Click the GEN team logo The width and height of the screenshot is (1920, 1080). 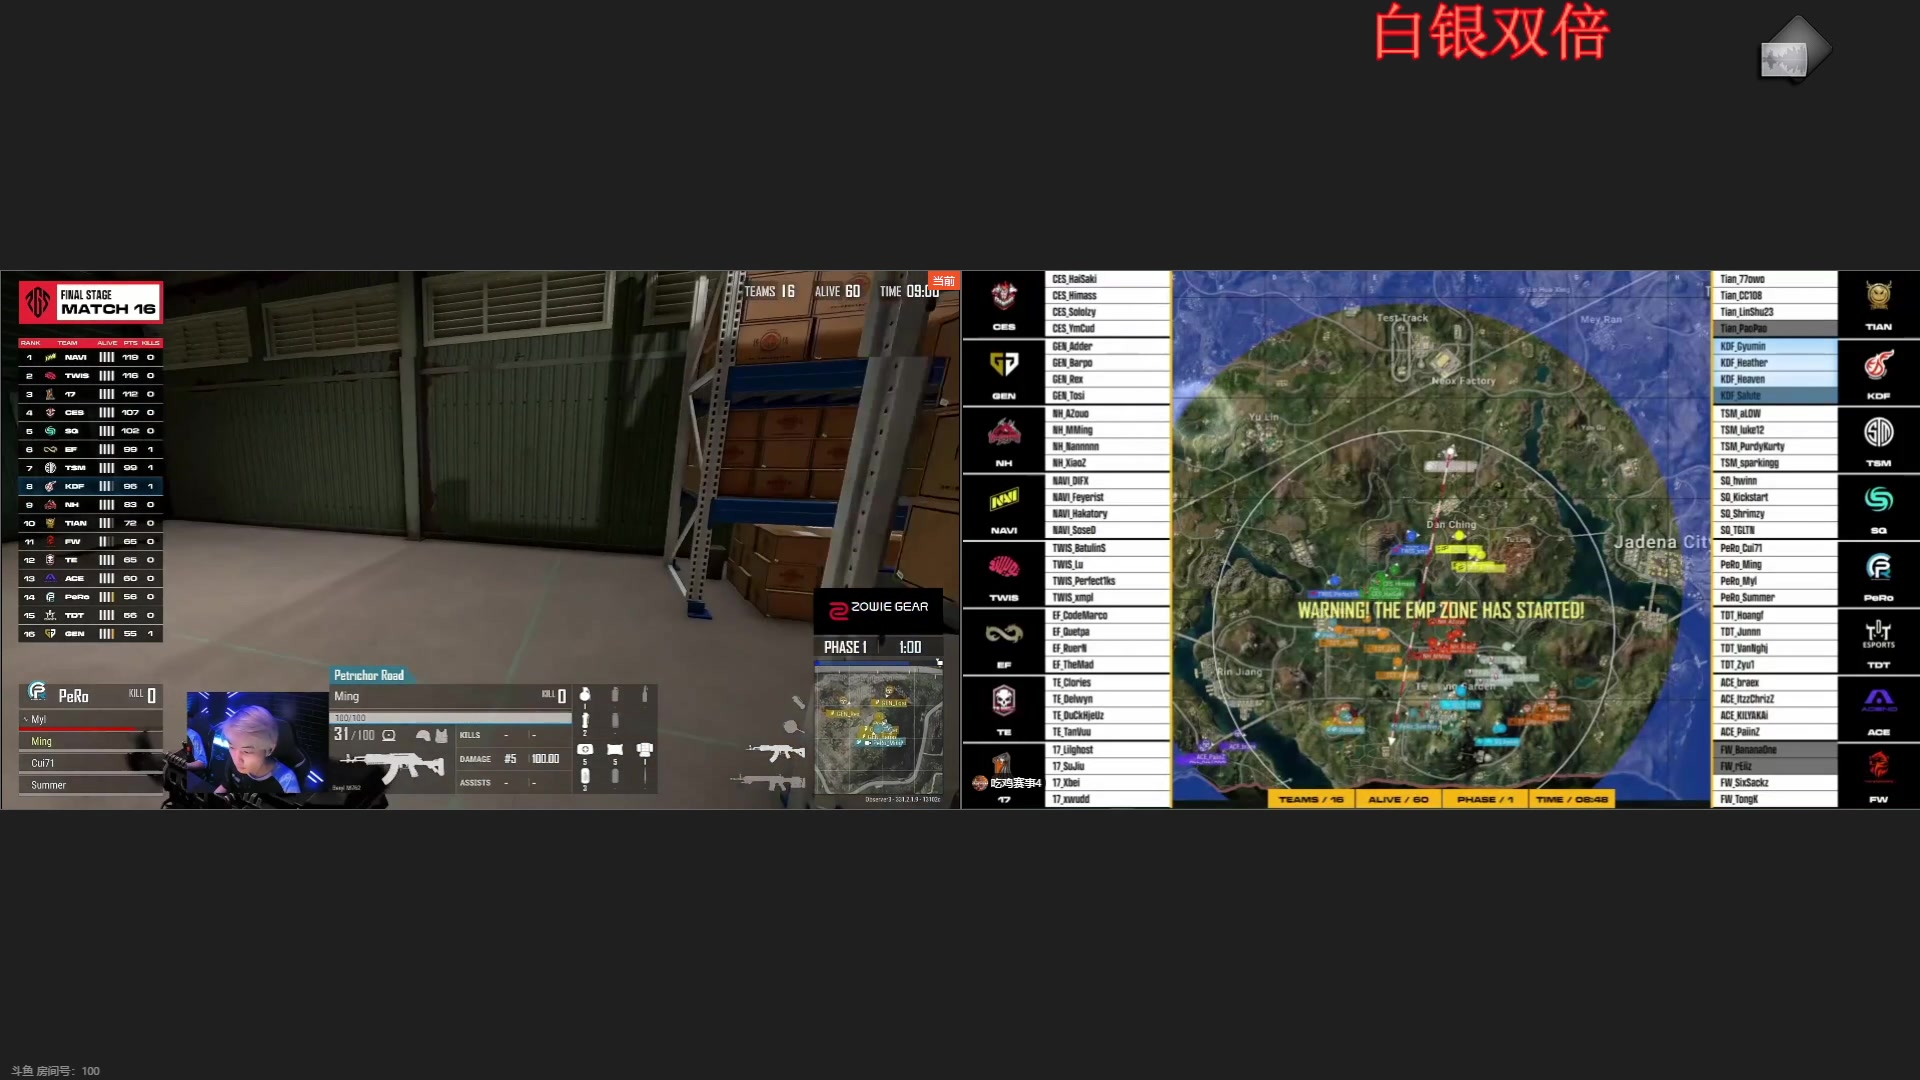point(1004,364)
